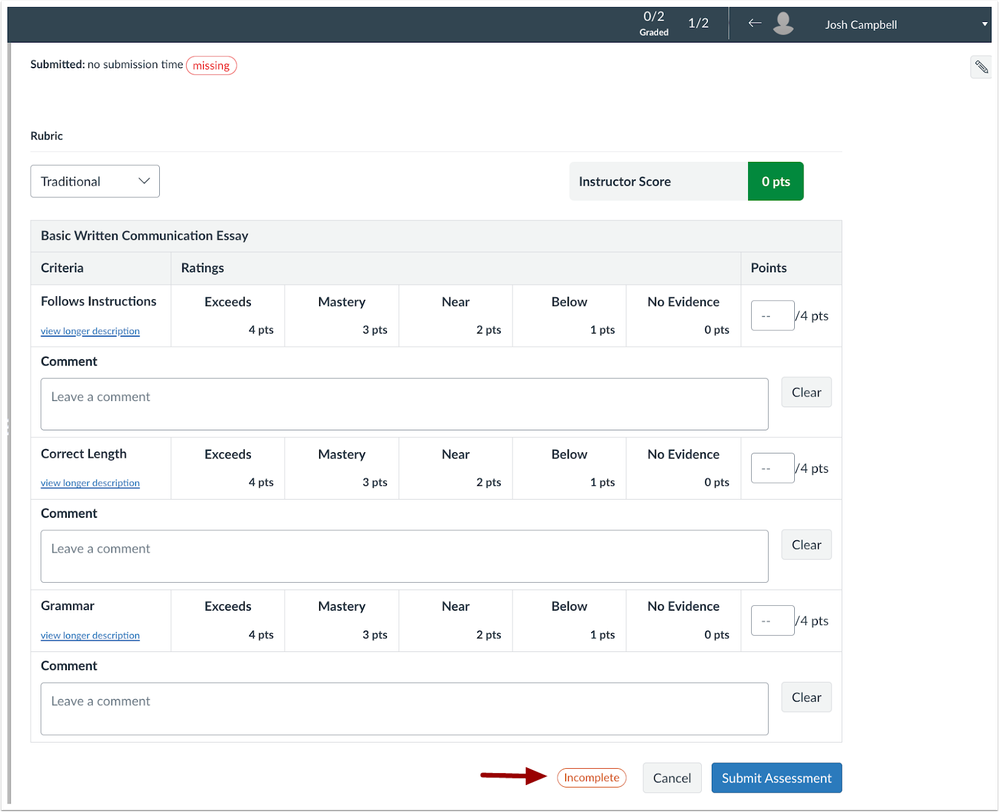Open the Traditional rubric view dropdown
This screenshot has height=812, width=999.
click(x=95, y=181)
